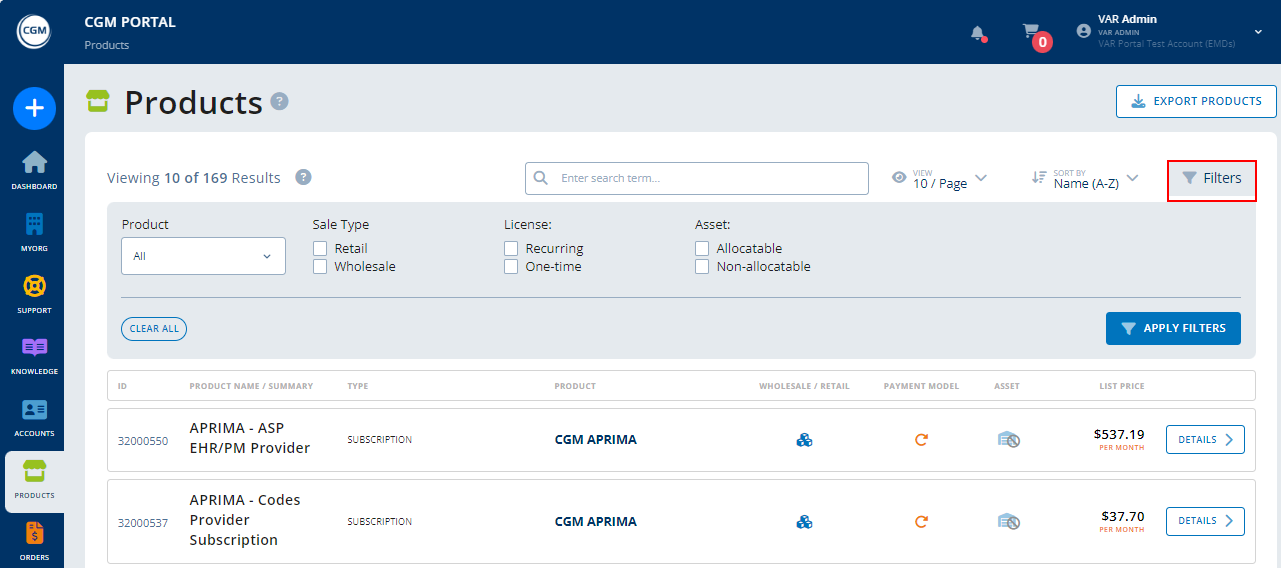
Task: Click help icon beside Products title
Action: tap(279, 101)
